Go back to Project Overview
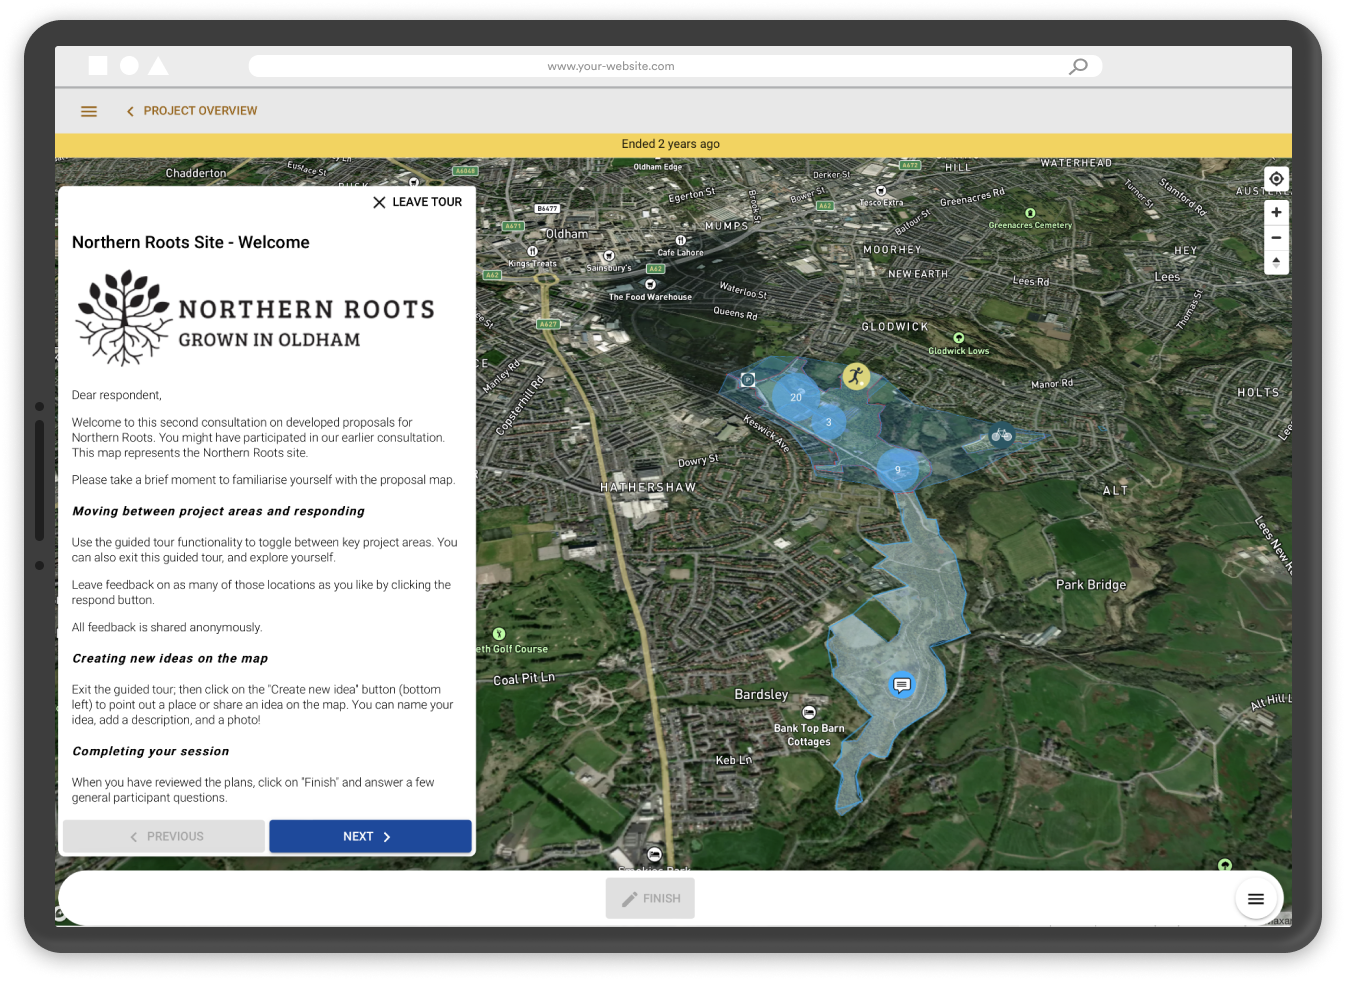The image size is (1346, 981). [x=192, y=111]
